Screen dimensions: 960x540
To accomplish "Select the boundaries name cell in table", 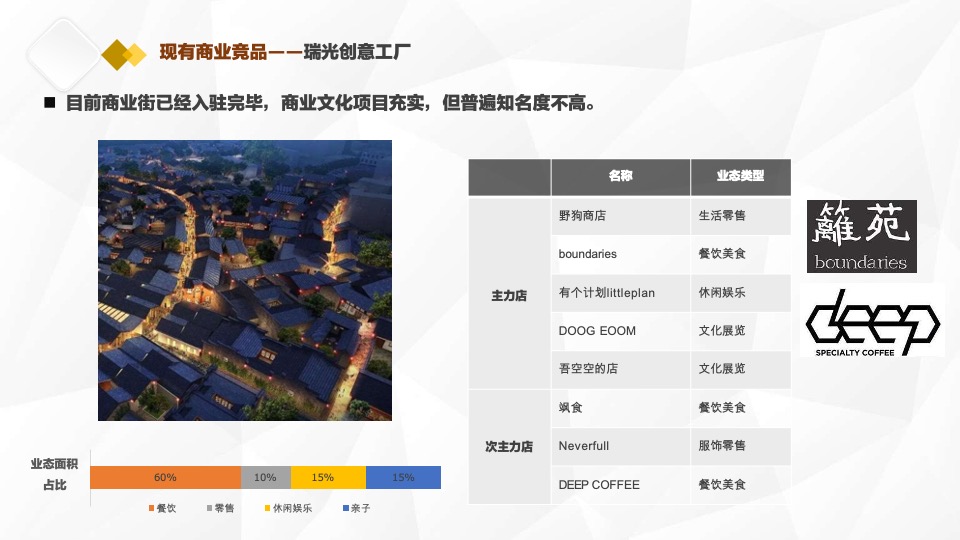I will 621,254.
